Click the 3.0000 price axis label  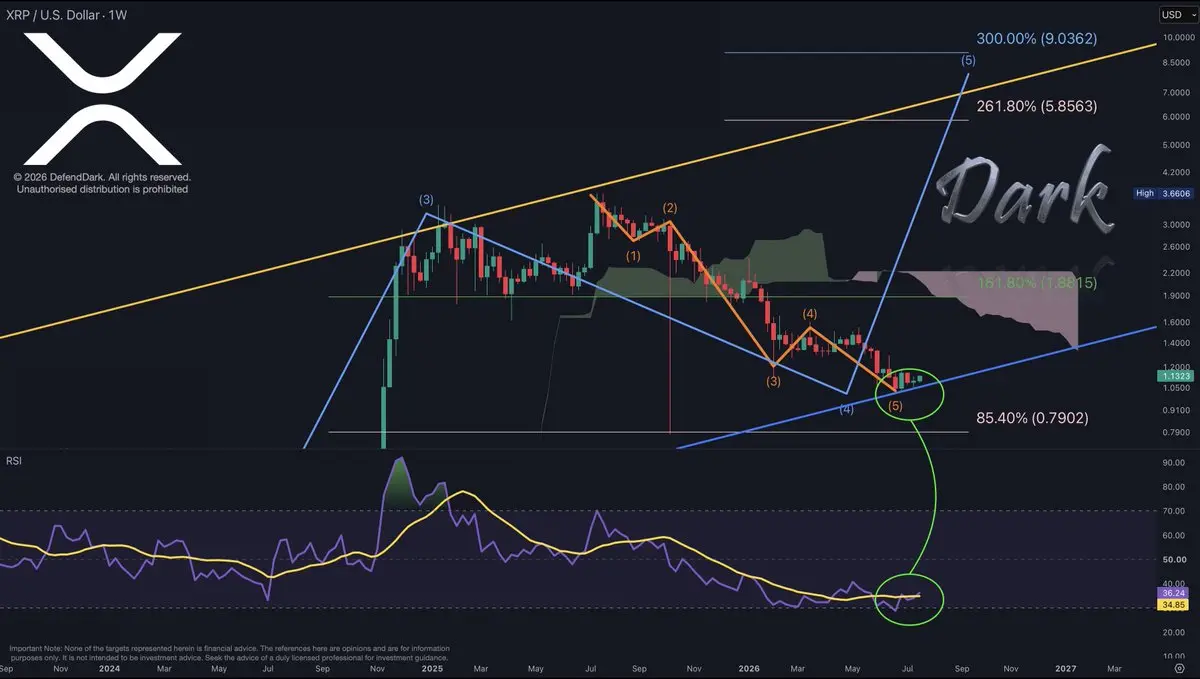[1174, 225]
